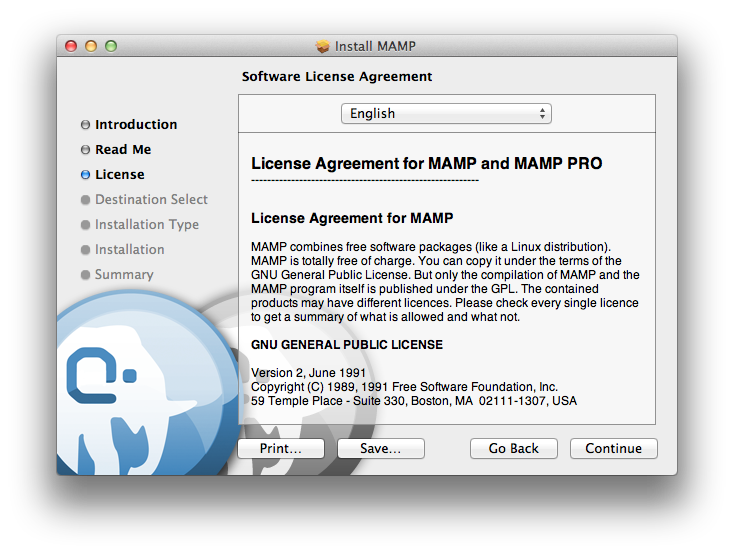
Task: Open the English language dropdown
Action: (446, 114)
